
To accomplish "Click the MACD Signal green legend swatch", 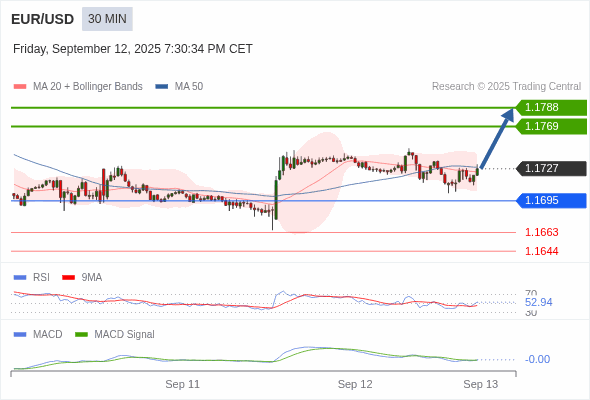I will pyautogui.click(x=82, y=335).
